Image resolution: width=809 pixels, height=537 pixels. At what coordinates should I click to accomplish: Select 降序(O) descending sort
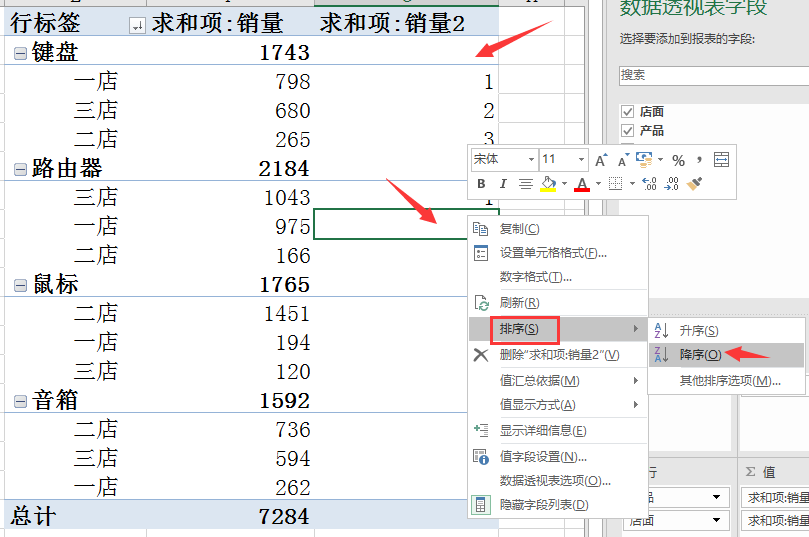[x=726, y=355]
